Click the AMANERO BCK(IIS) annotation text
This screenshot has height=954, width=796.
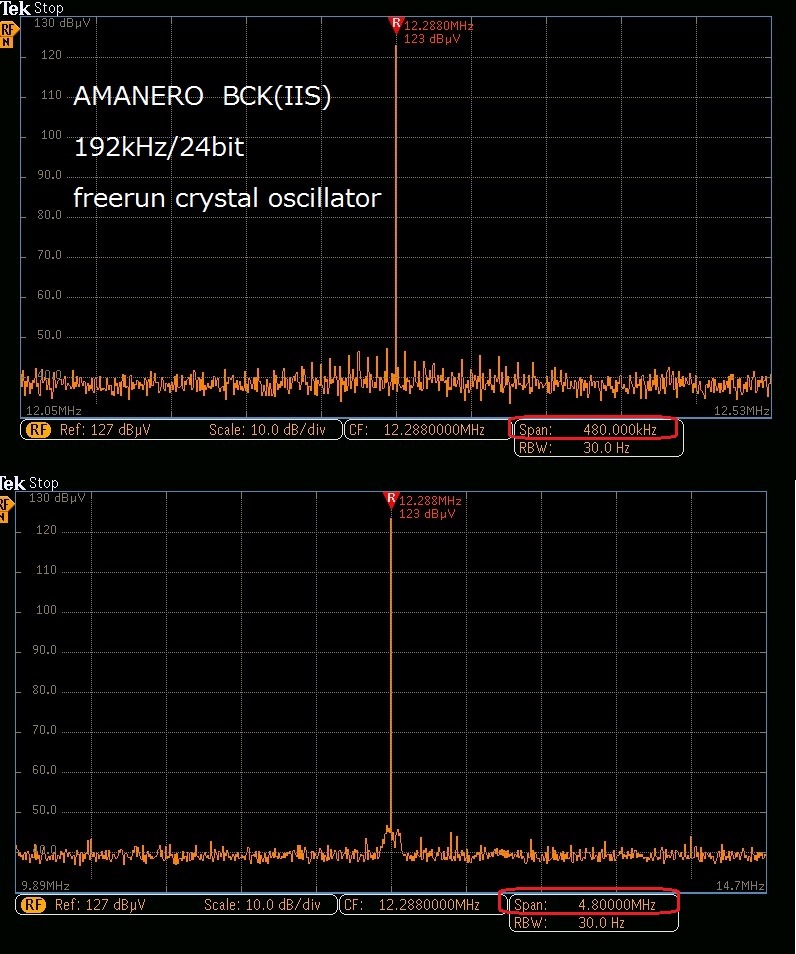[x=202, y=96]
